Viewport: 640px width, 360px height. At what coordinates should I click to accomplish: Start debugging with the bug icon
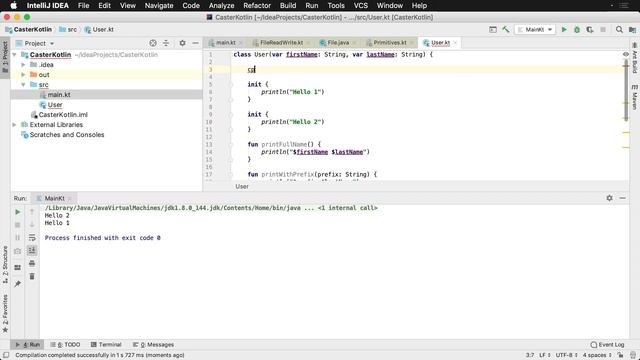coord(577,29)
